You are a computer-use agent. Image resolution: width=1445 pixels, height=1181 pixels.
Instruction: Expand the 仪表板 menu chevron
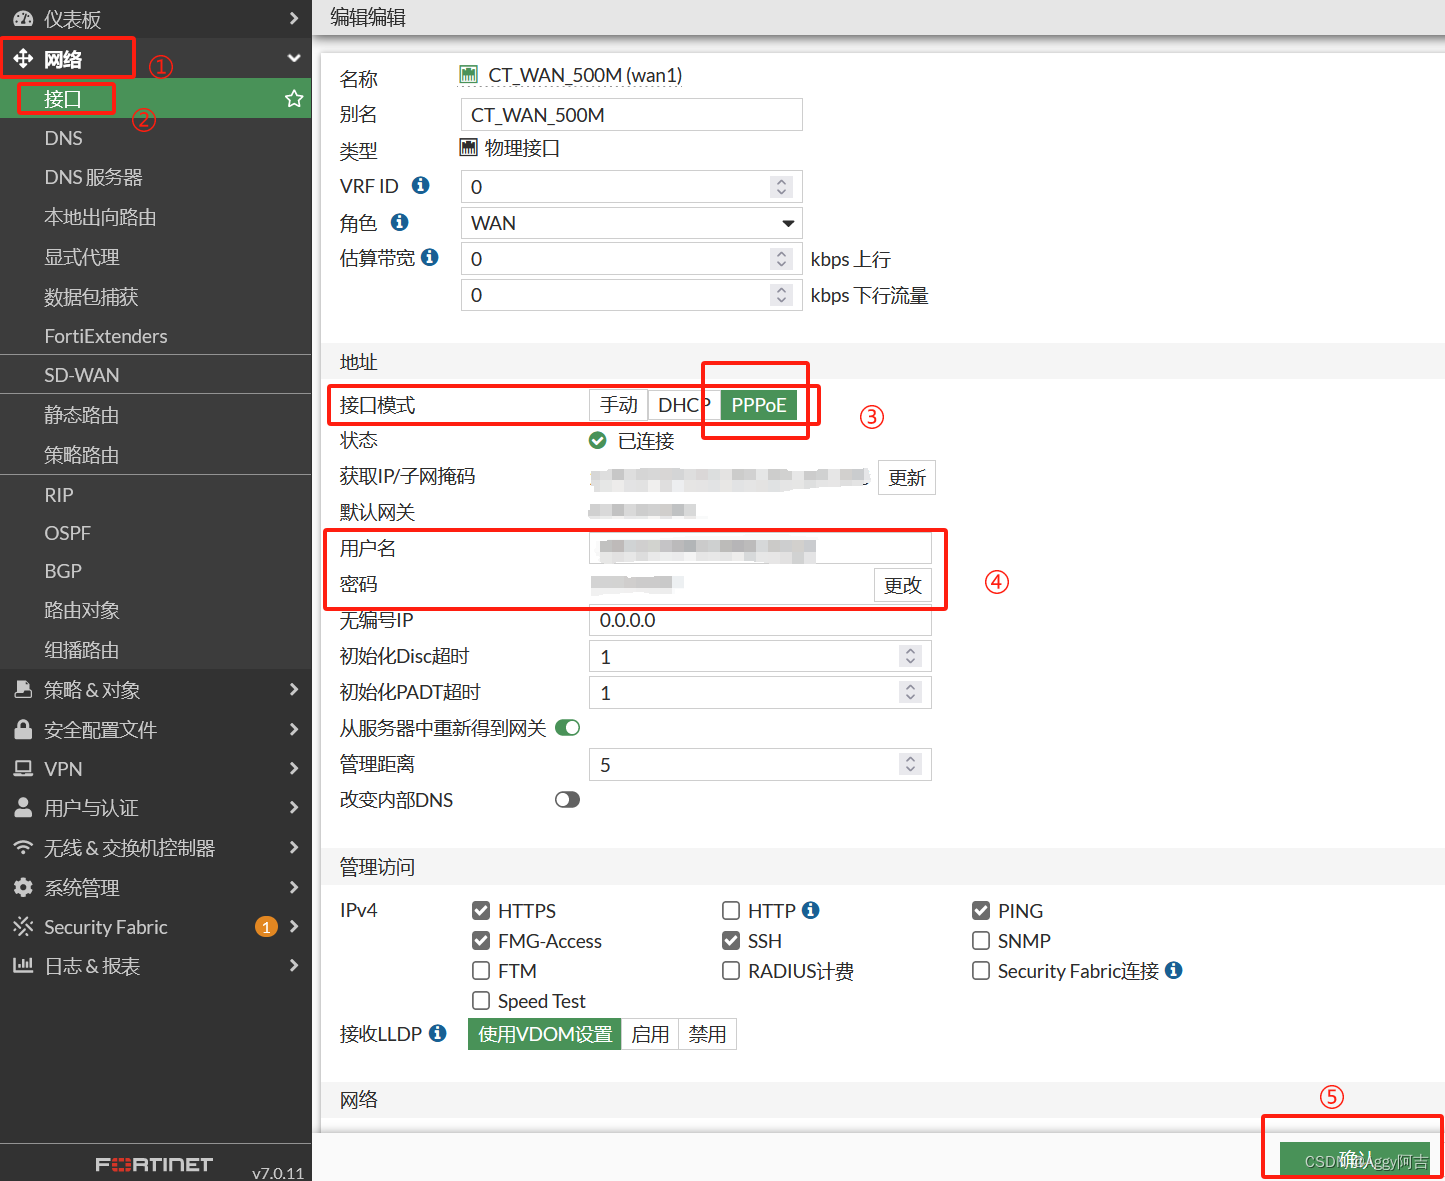[x=294, y=18]
